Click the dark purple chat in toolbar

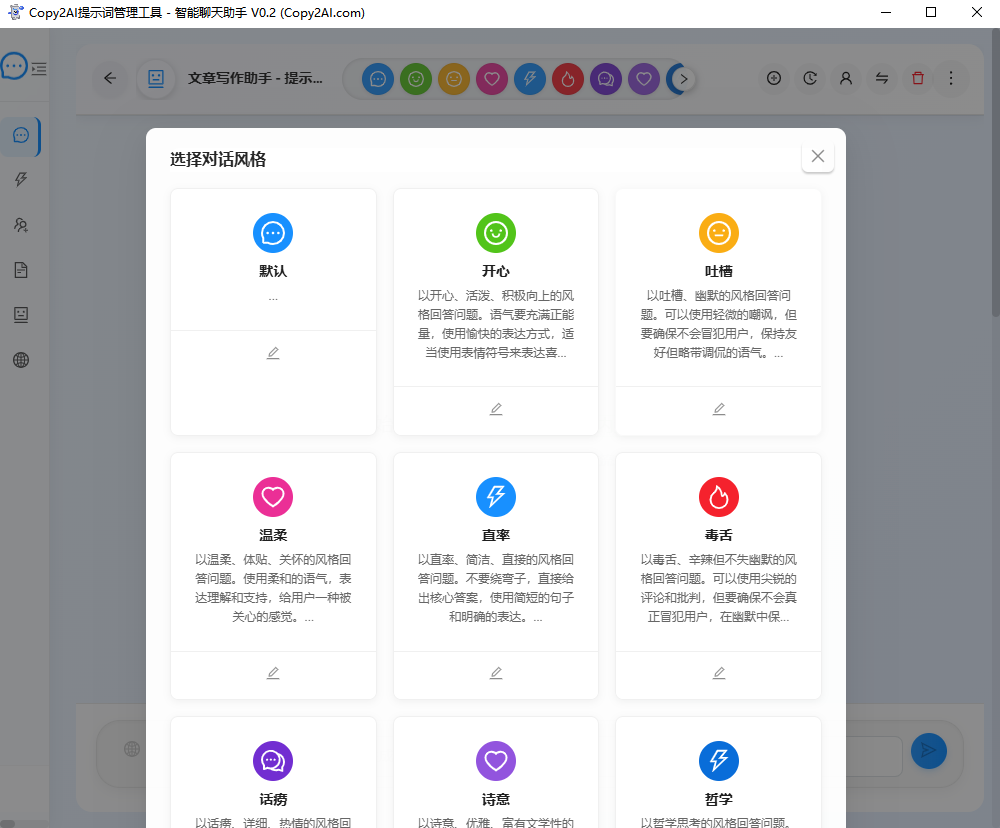[x=606, y=79]
